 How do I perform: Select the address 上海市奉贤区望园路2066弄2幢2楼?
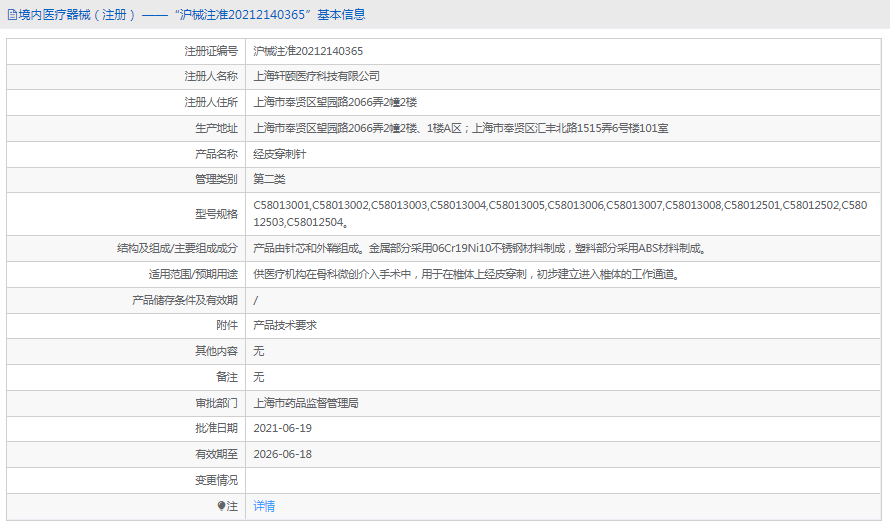click(335, 102)
